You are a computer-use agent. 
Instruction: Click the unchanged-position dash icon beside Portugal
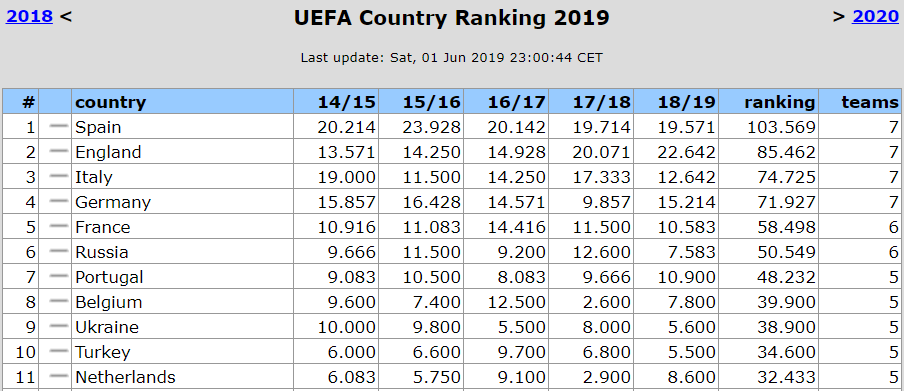pos(59,276)
